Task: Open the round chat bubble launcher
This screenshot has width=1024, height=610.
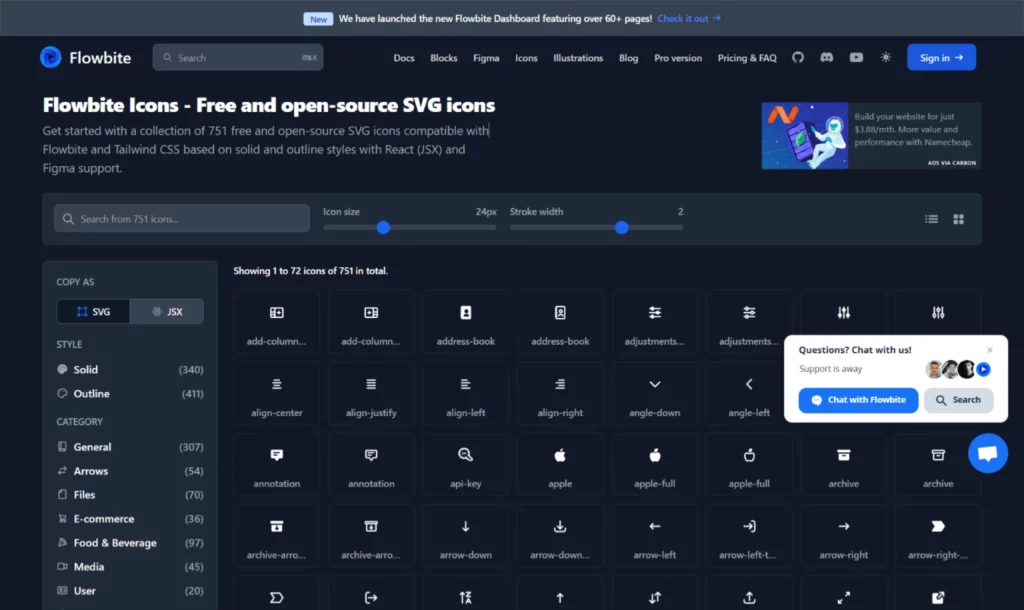Action: click(x=987, y=453)
